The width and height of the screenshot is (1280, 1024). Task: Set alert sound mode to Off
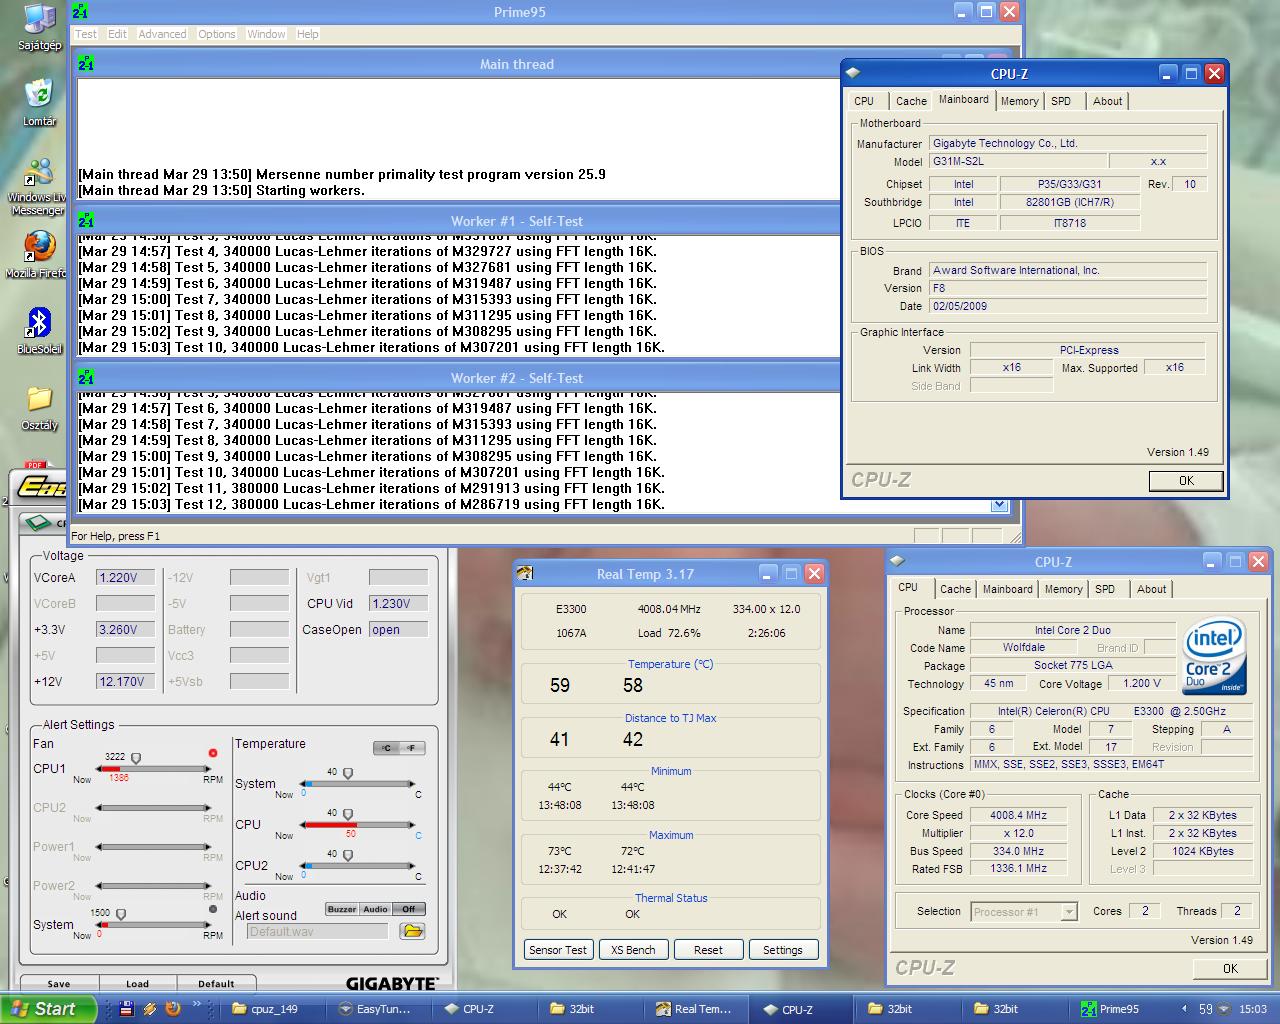(x=409, y=909)
